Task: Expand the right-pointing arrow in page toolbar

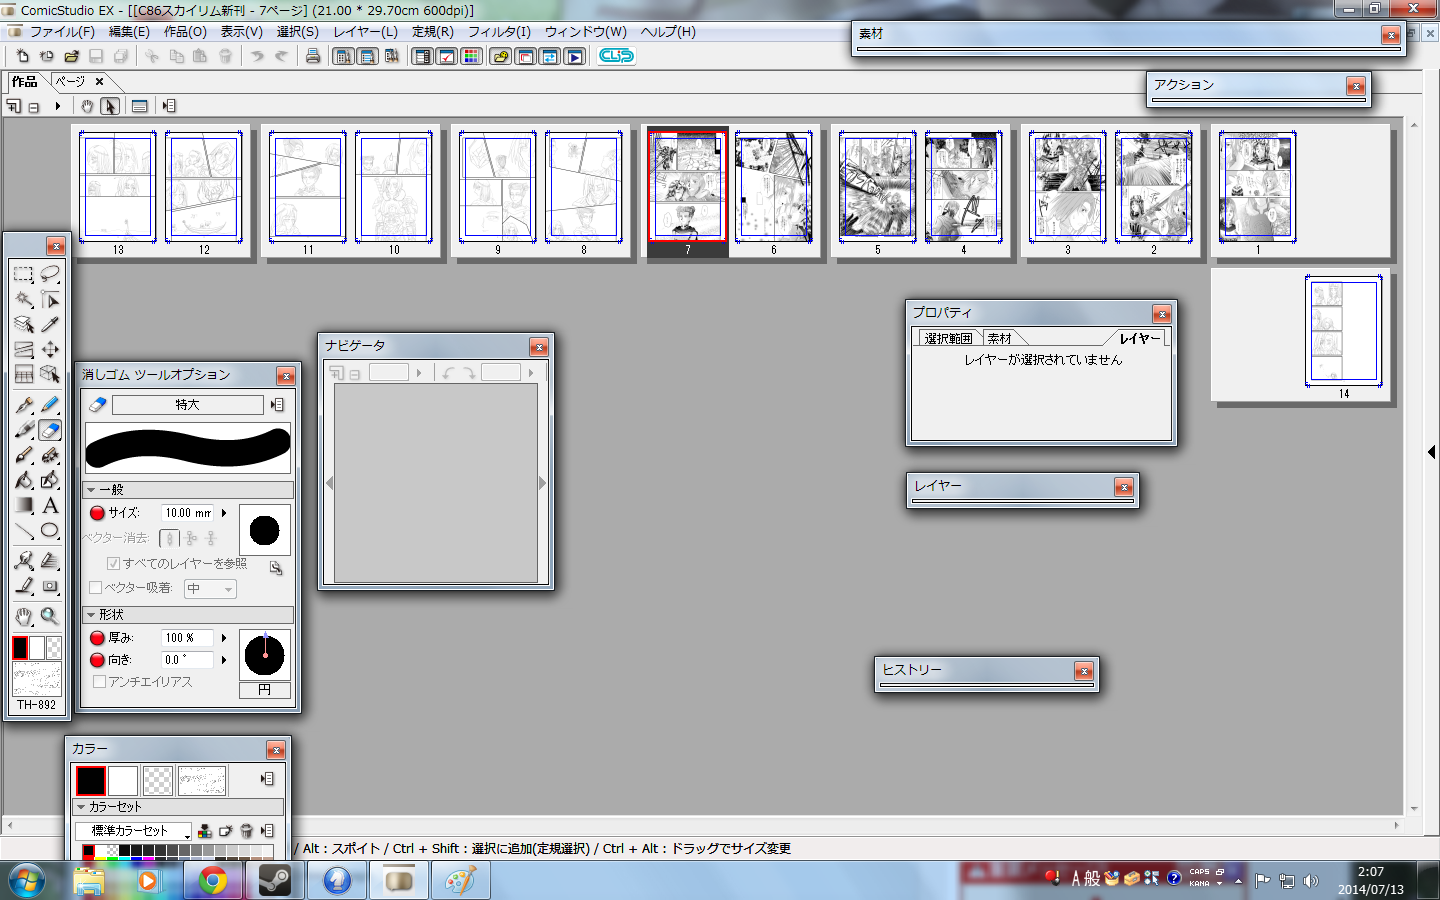Action: pos(58,106)
